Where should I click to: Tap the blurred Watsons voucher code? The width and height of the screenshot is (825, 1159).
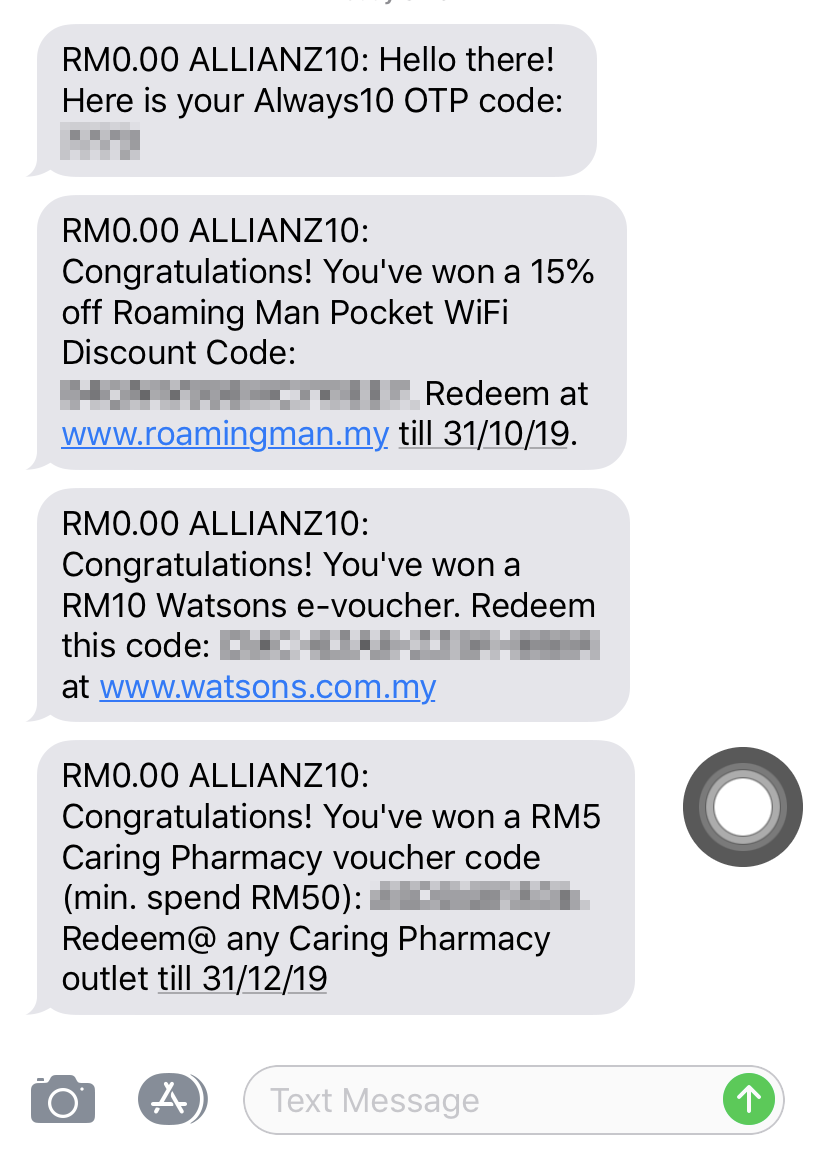click(410, 645)
